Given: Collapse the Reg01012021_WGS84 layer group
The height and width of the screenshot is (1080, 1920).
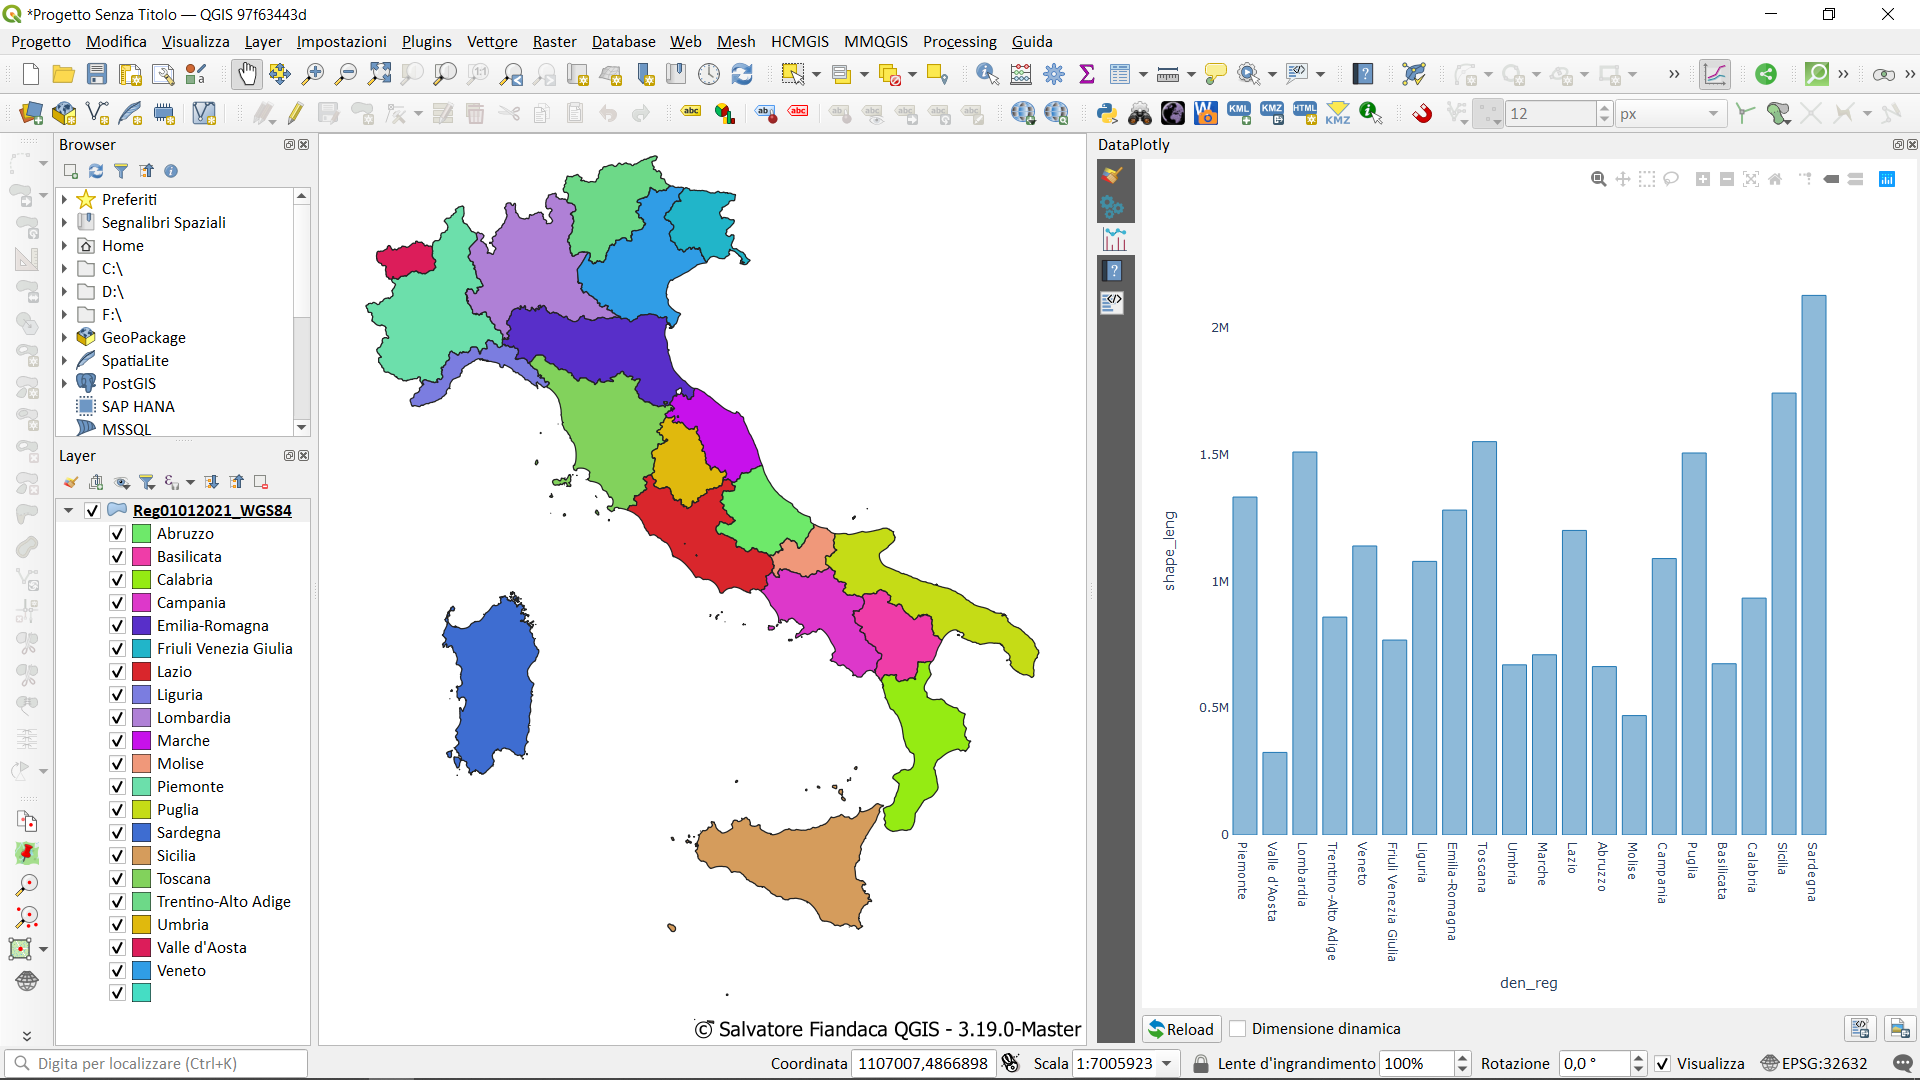Looking at the screenshot, I should tap(69, 511).
